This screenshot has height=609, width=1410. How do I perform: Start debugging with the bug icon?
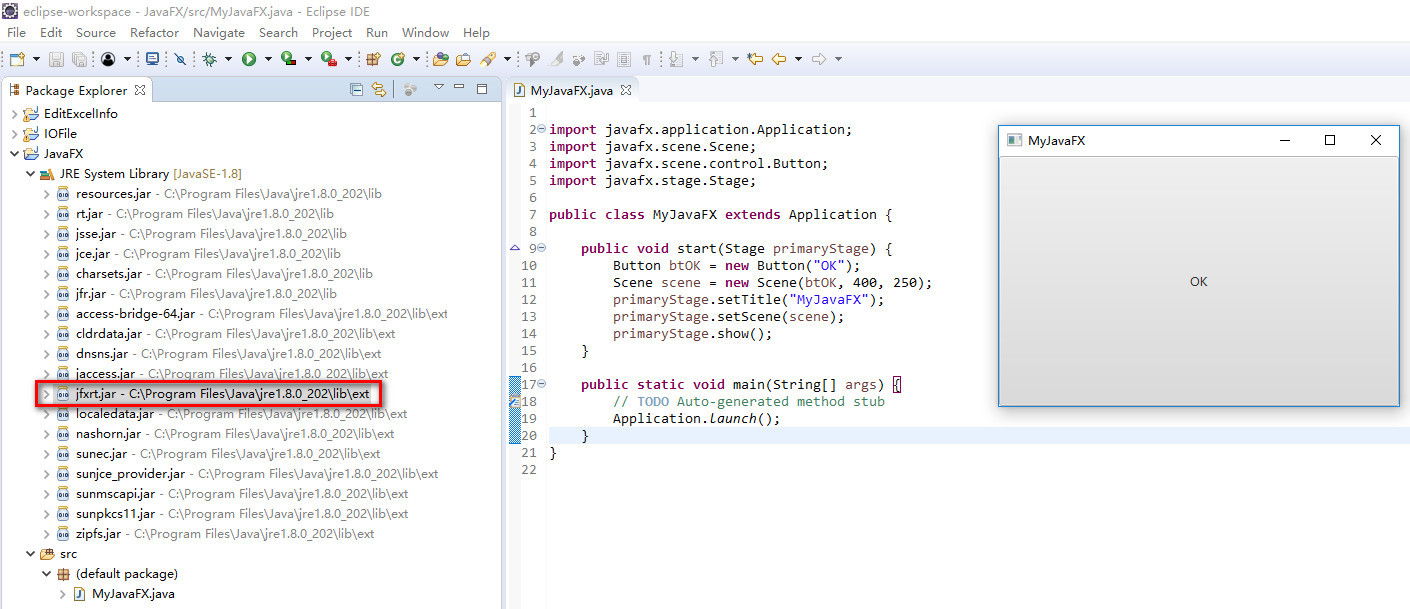click(210, 59)
